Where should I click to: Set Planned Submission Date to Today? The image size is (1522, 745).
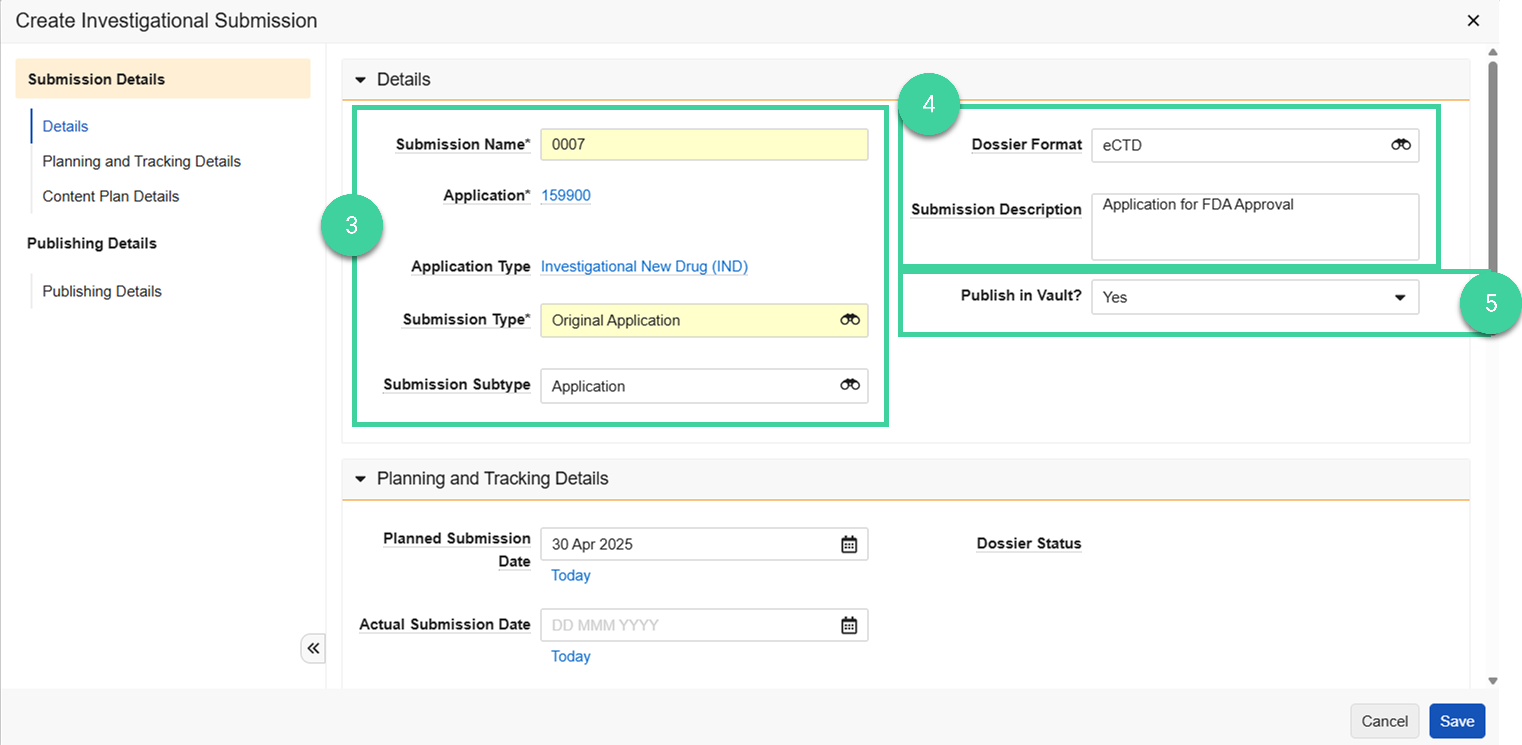coord(571,575)
